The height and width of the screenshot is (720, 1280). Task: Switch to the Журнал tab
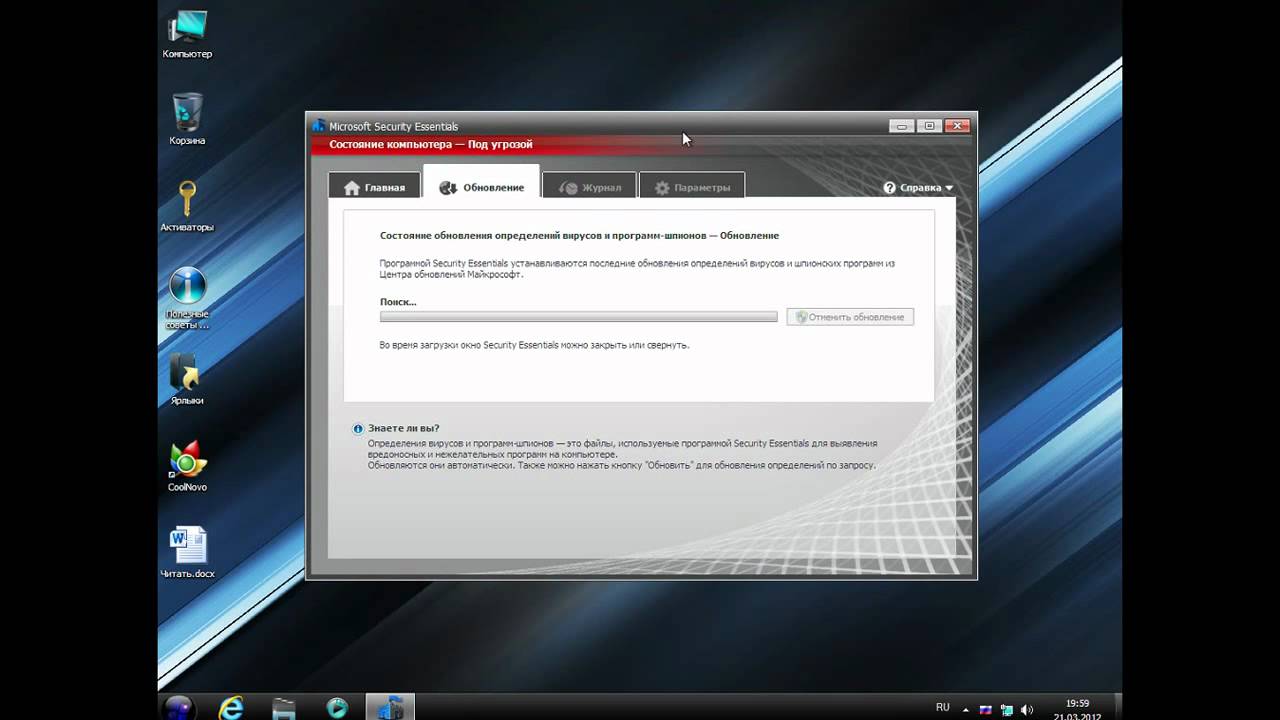tap(589, 187)
